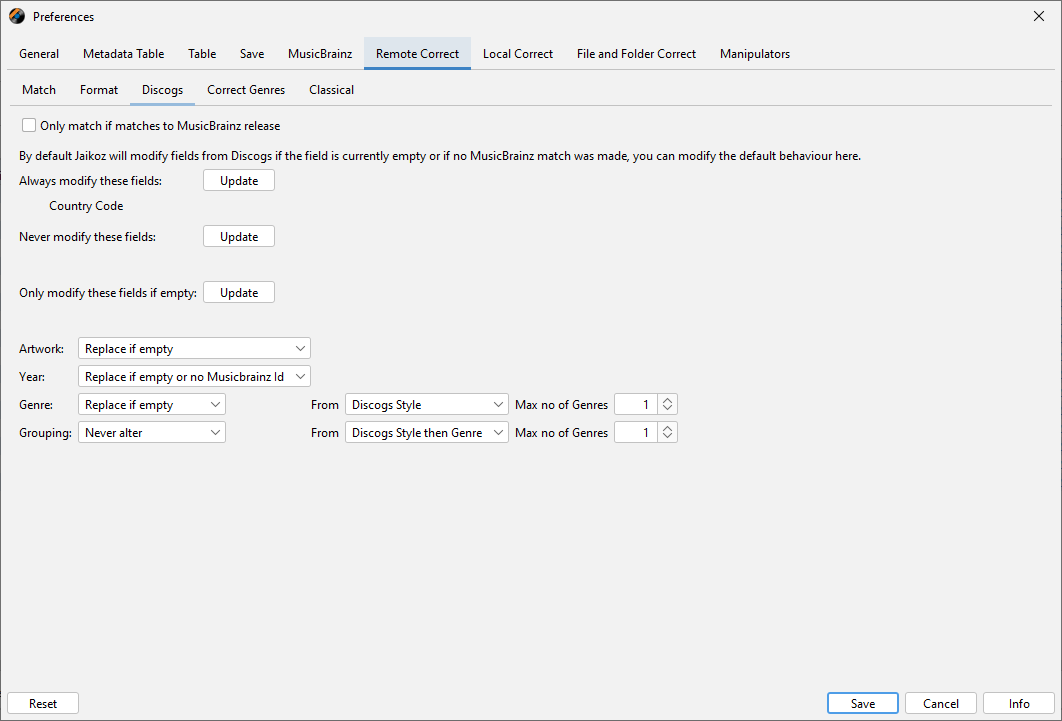The height and width of the screenshot is (721, 1062).
Task: Expand the Year replacement dropdown
Action: [x=194, y=377]
